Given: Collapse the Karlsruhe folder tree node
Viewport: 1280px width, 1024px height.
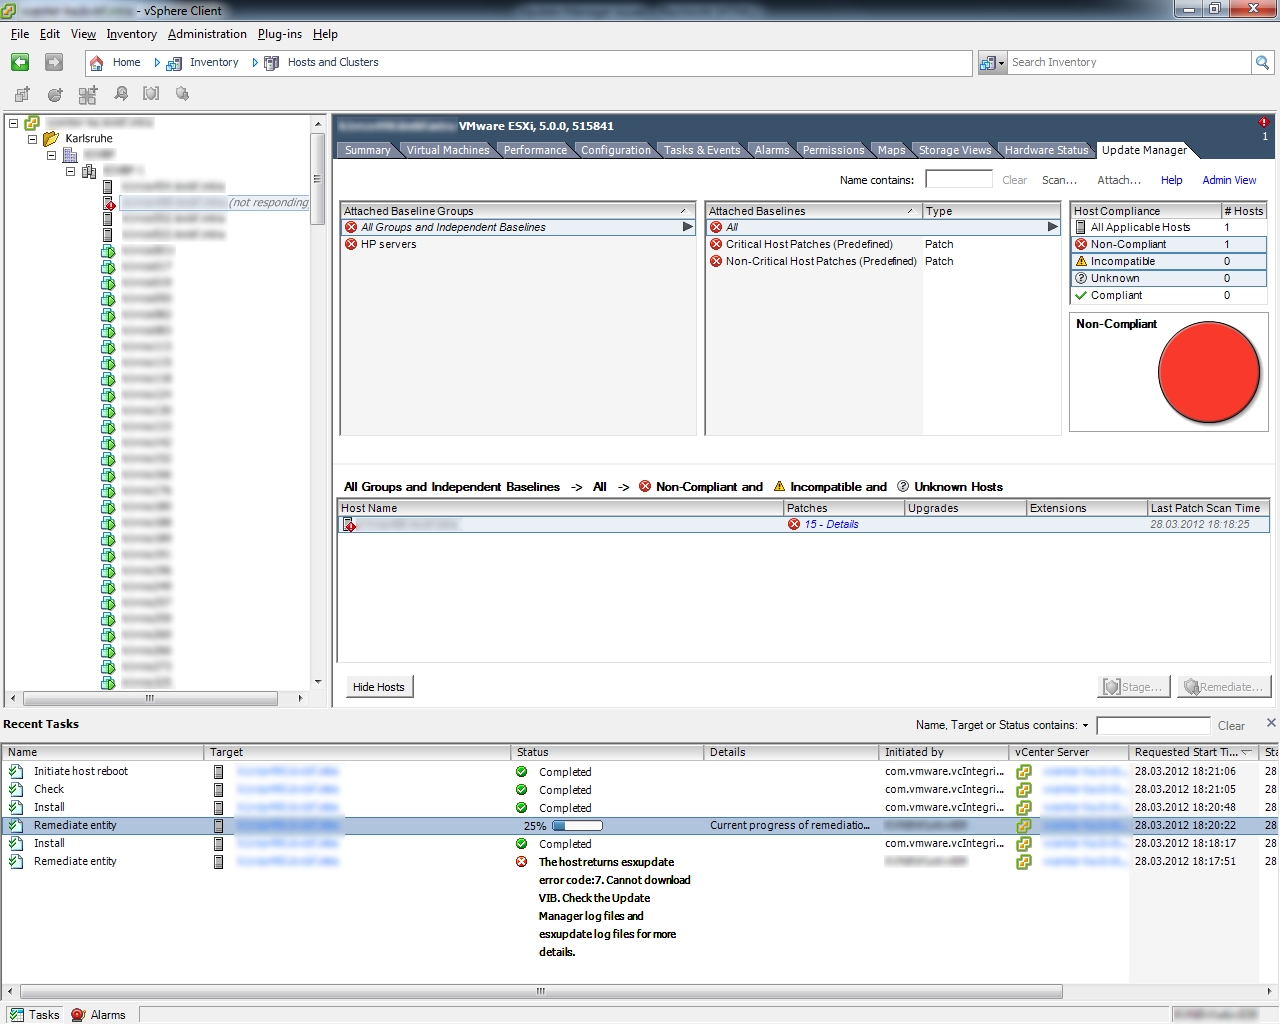Looking at the screenshot, I should click(32, 139).
